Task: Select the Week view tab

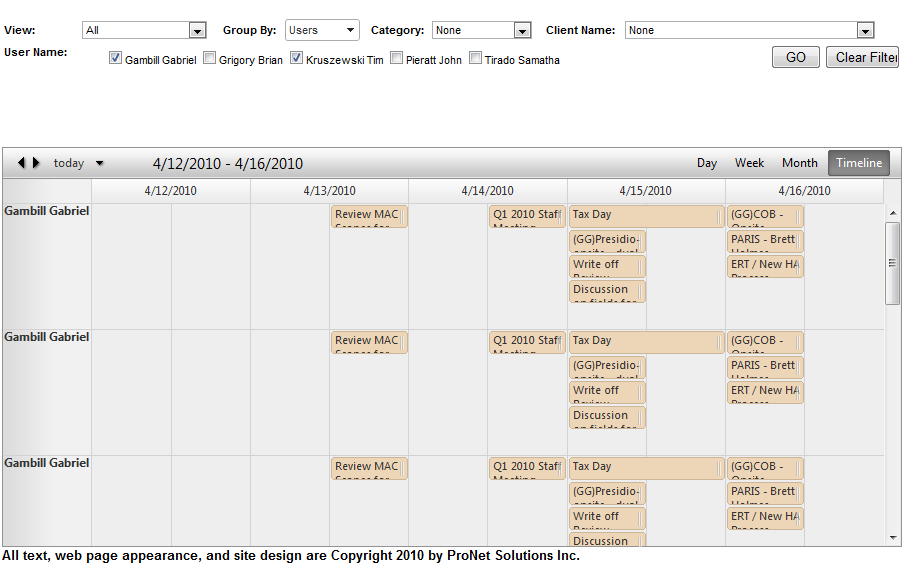Action: 749,163
